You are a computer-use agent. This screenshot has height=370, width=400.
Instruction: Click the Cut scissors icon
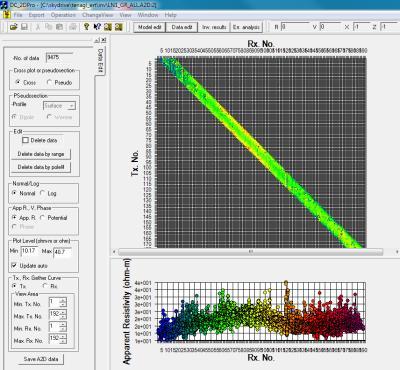click(x=38, y=27)
